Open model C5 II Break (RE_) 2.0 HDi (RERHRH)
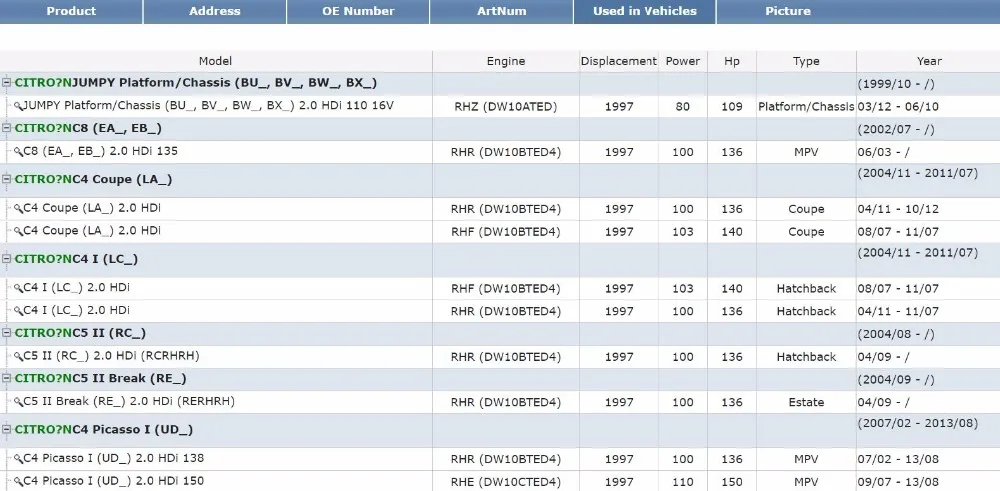 tap(129, 401)
